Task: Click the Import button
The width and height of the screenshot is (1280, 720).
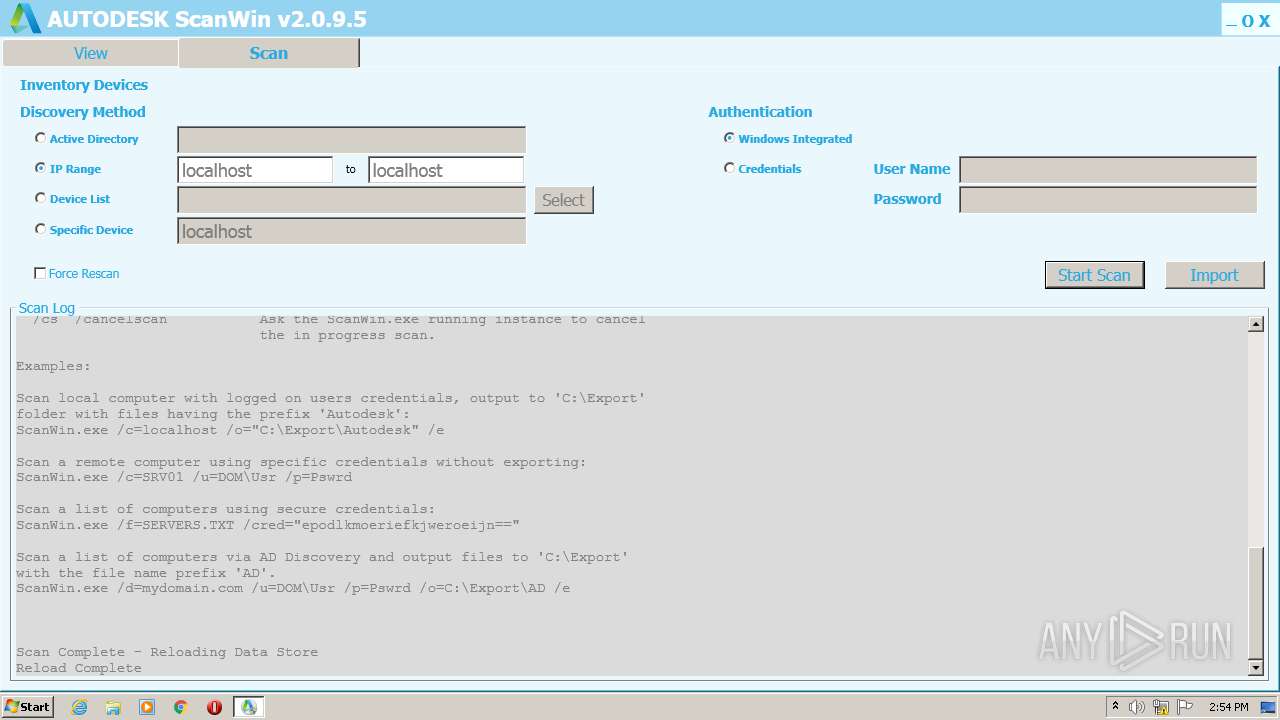Action: pyautogui.click(x=1214, y=275)
